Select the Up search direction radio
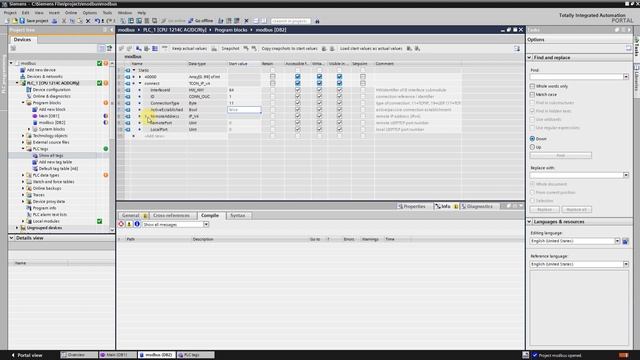Image resolution: width=640 pixels, height=360 pixels. [532, 147]
